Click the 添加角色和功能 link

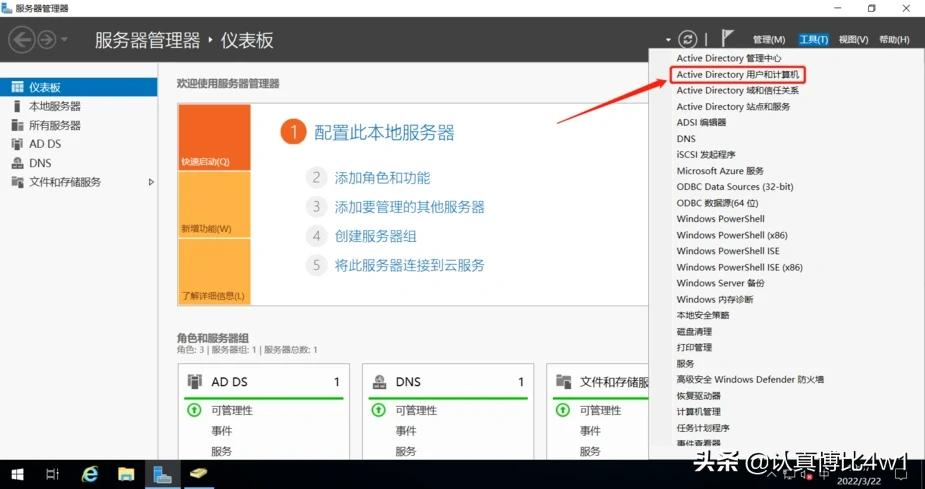click(x=382, y=178)
